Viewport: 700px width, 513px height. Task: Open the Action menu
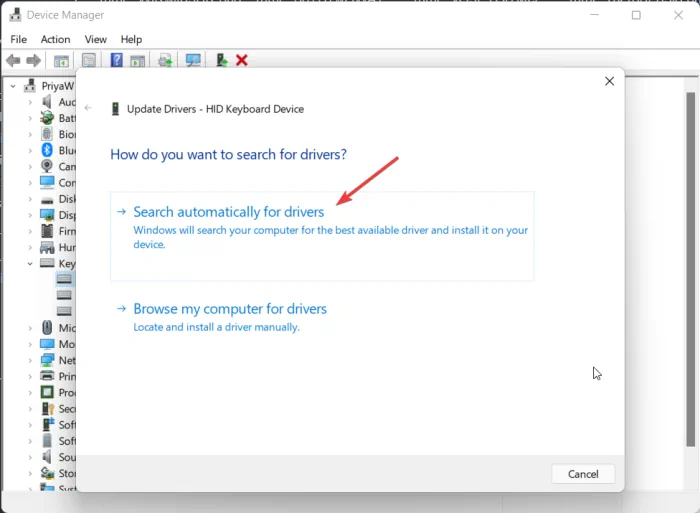click(x=55, y=39)
